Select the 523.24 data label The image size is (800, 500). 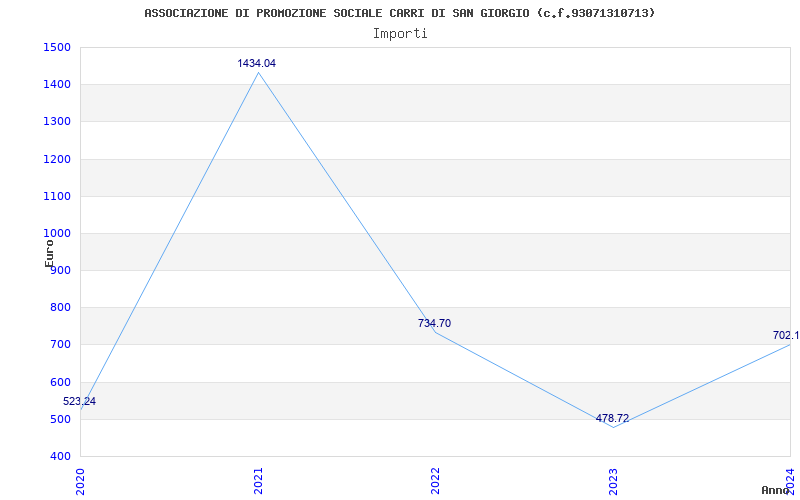pos(80,402)
